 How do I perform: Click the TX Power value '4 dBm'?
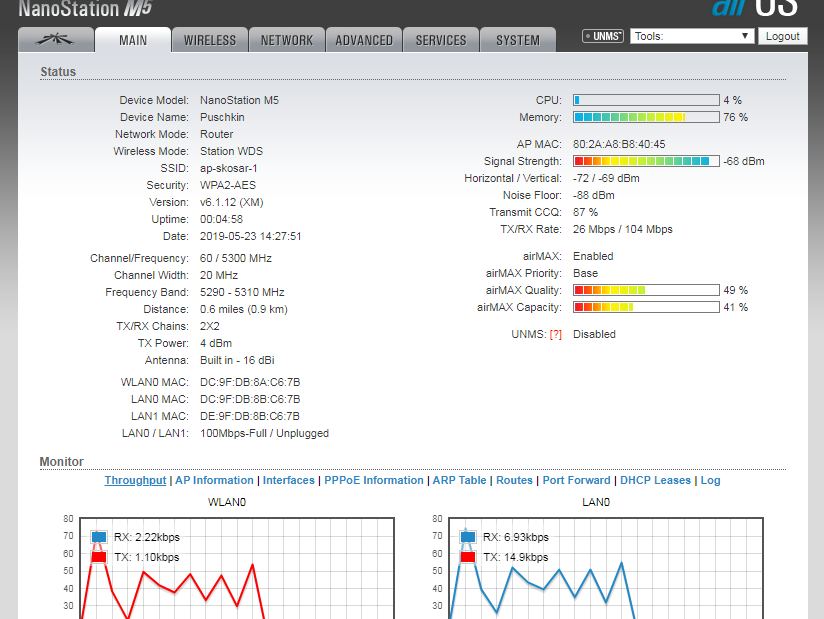coord(216,343)
